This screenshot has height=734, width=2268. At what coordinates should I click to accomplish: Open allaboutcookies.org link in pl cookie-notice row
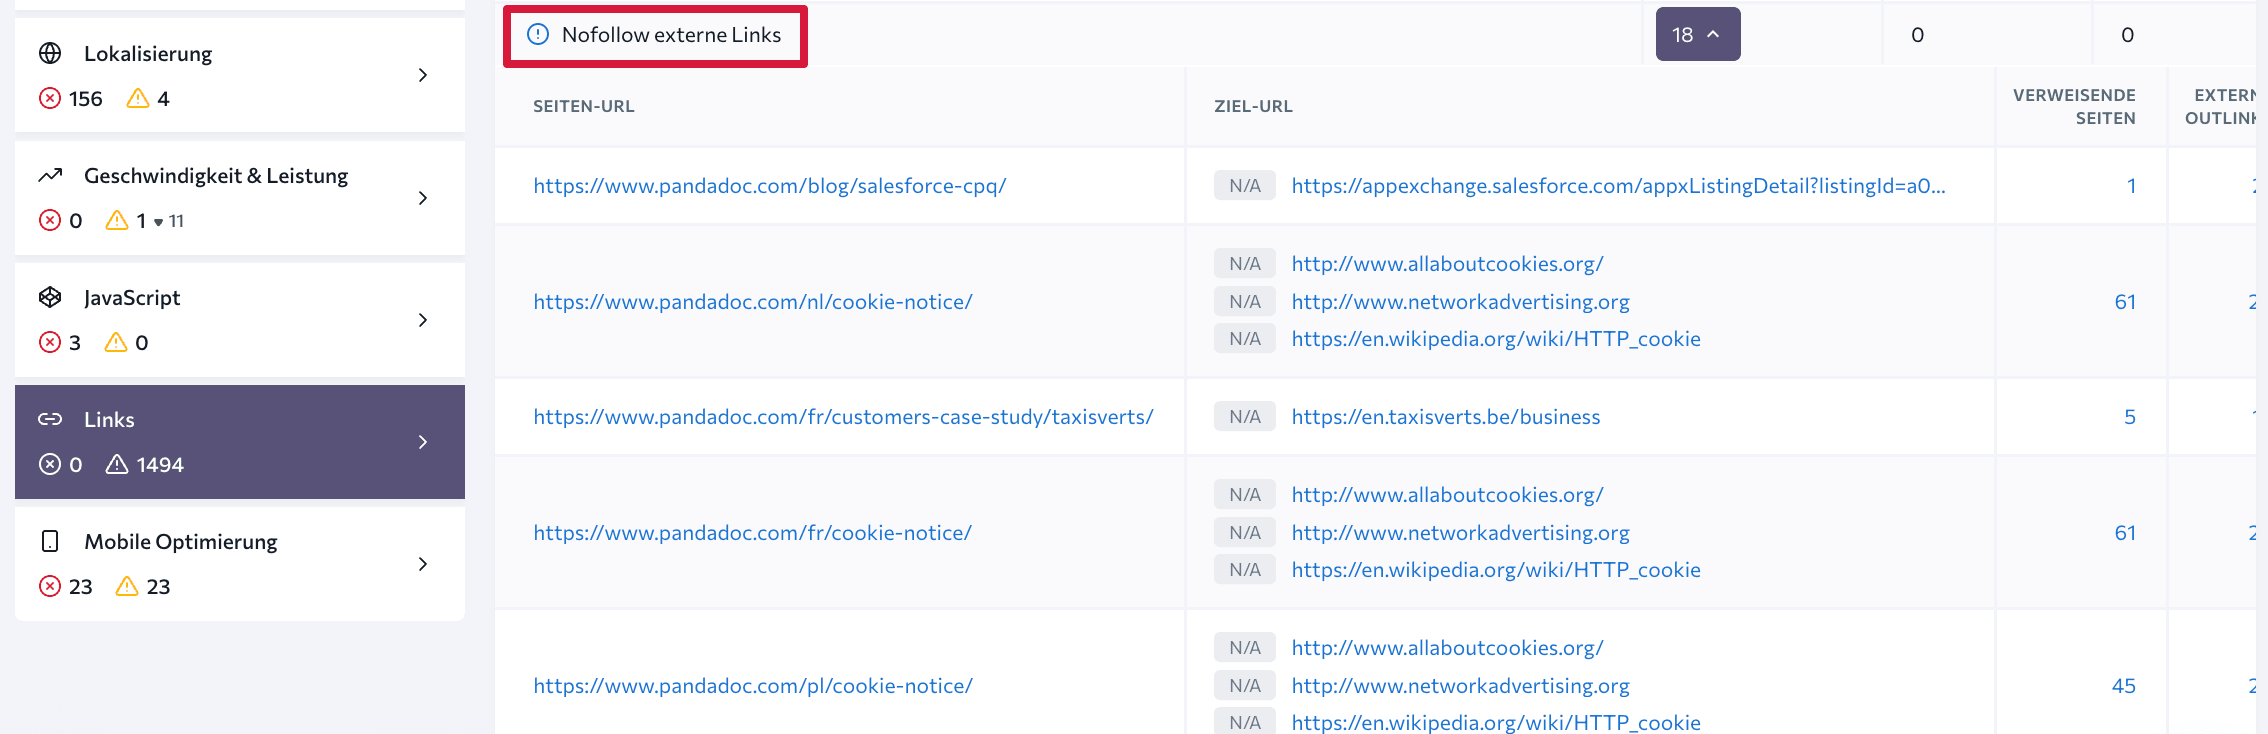[x=1447, y=648]
